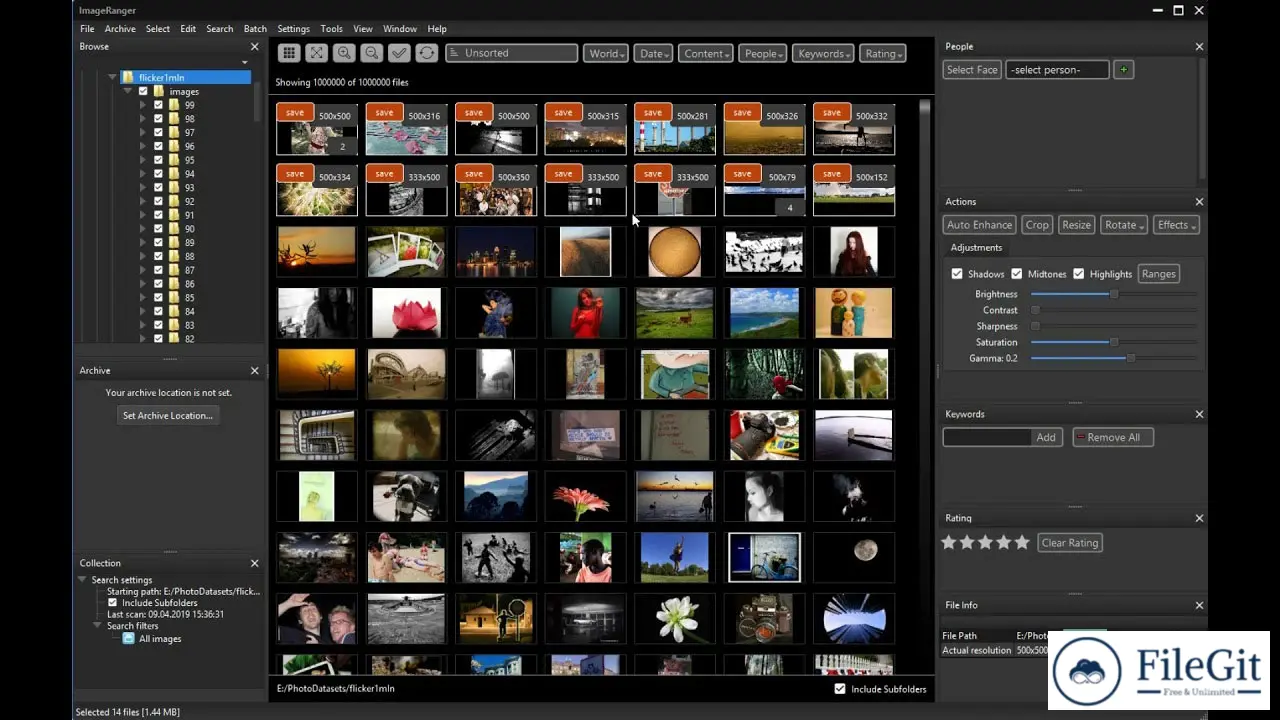Screen dimensions: 1280x720
Task: Open the select person combo box
Action: 1057,70
